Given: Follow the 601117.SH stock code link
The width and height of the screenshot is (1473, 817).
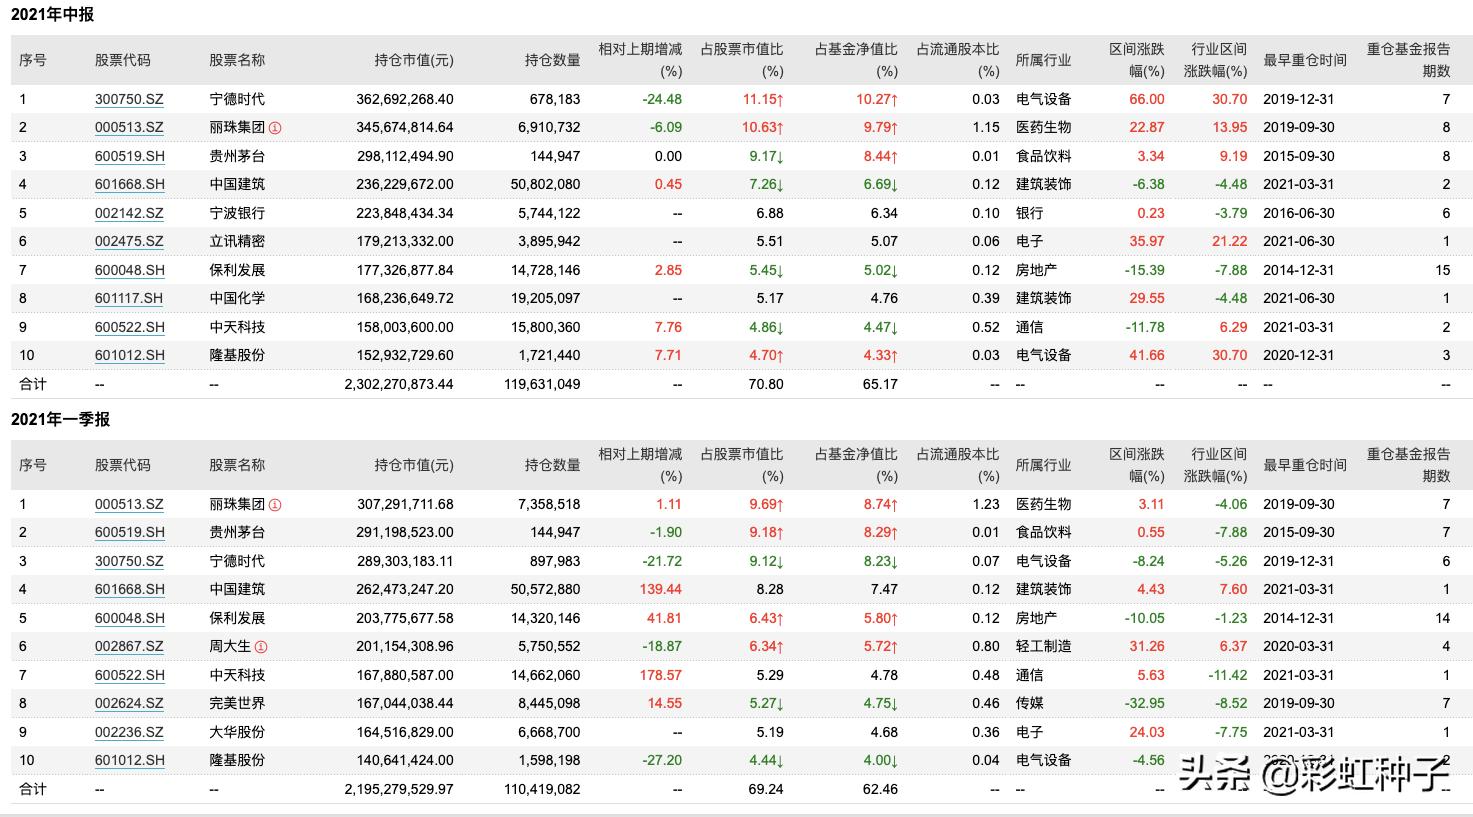Looking at the screenshot, I should tap(129, 298).
